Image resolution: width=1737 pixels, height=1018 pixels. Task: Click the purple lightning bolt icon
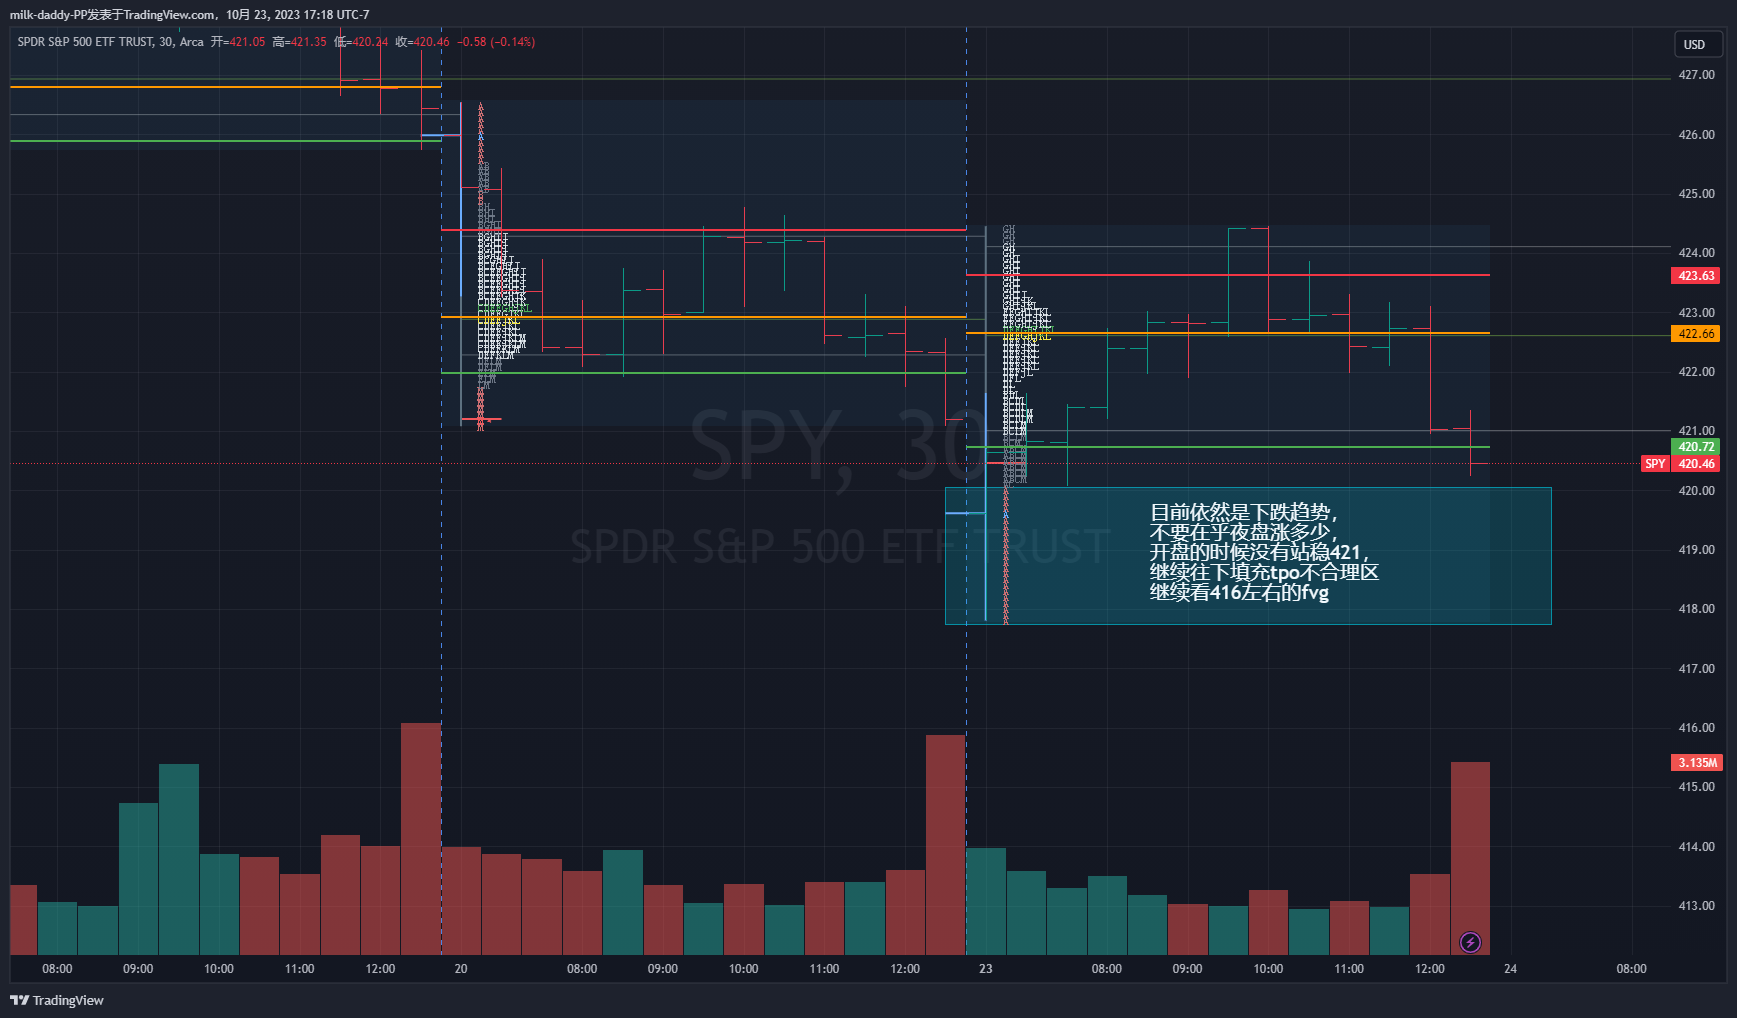click(x=1470, y=942)
